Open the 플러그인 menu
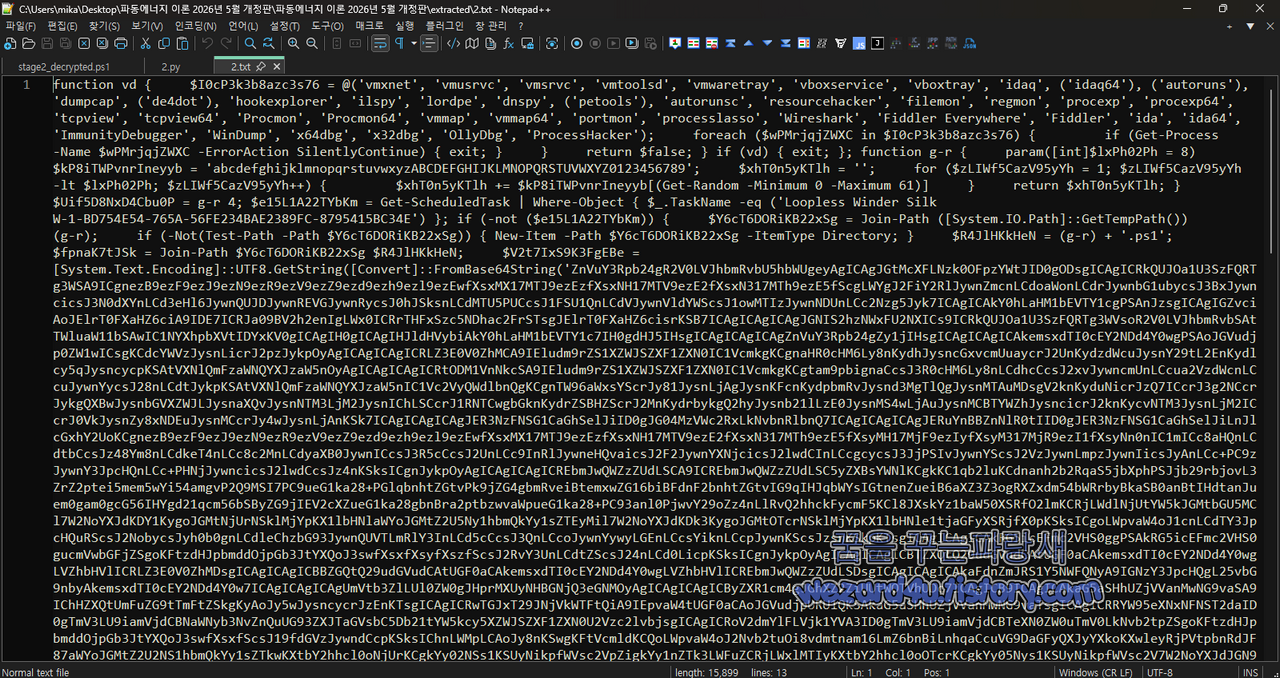Screen dimensions: 1280x678 445,25
